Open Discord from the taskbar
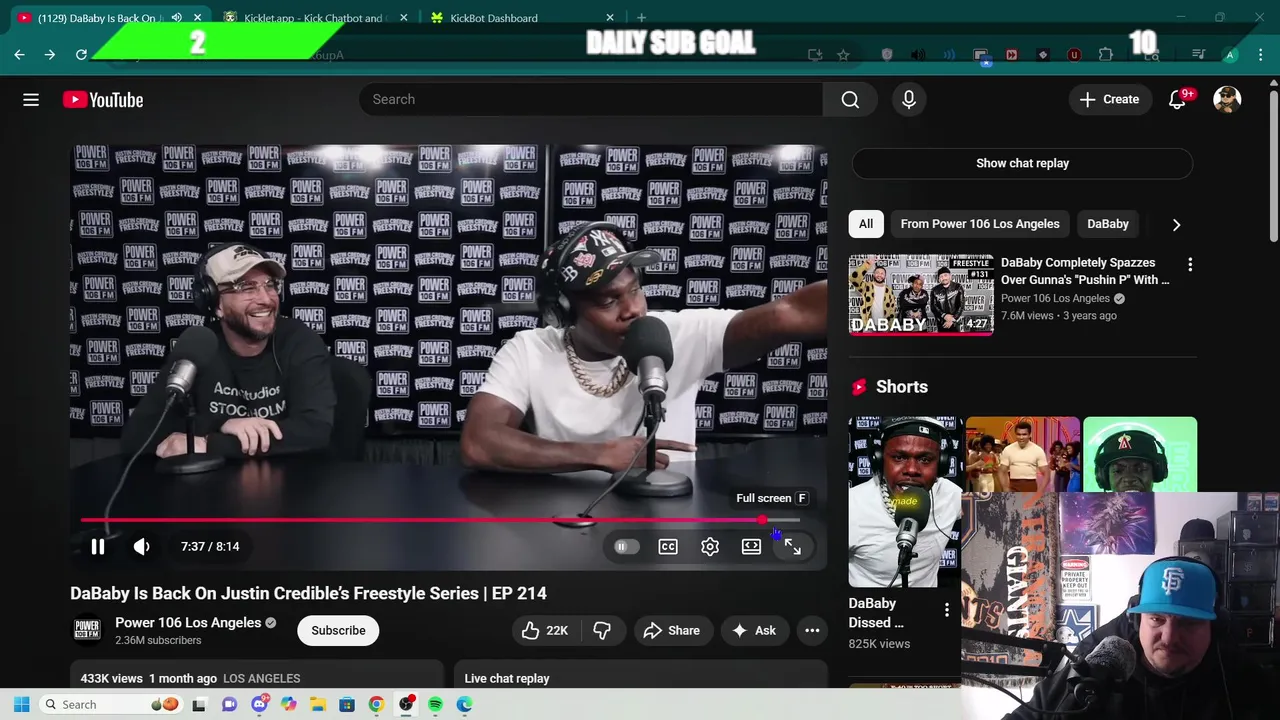 (260, 705)
